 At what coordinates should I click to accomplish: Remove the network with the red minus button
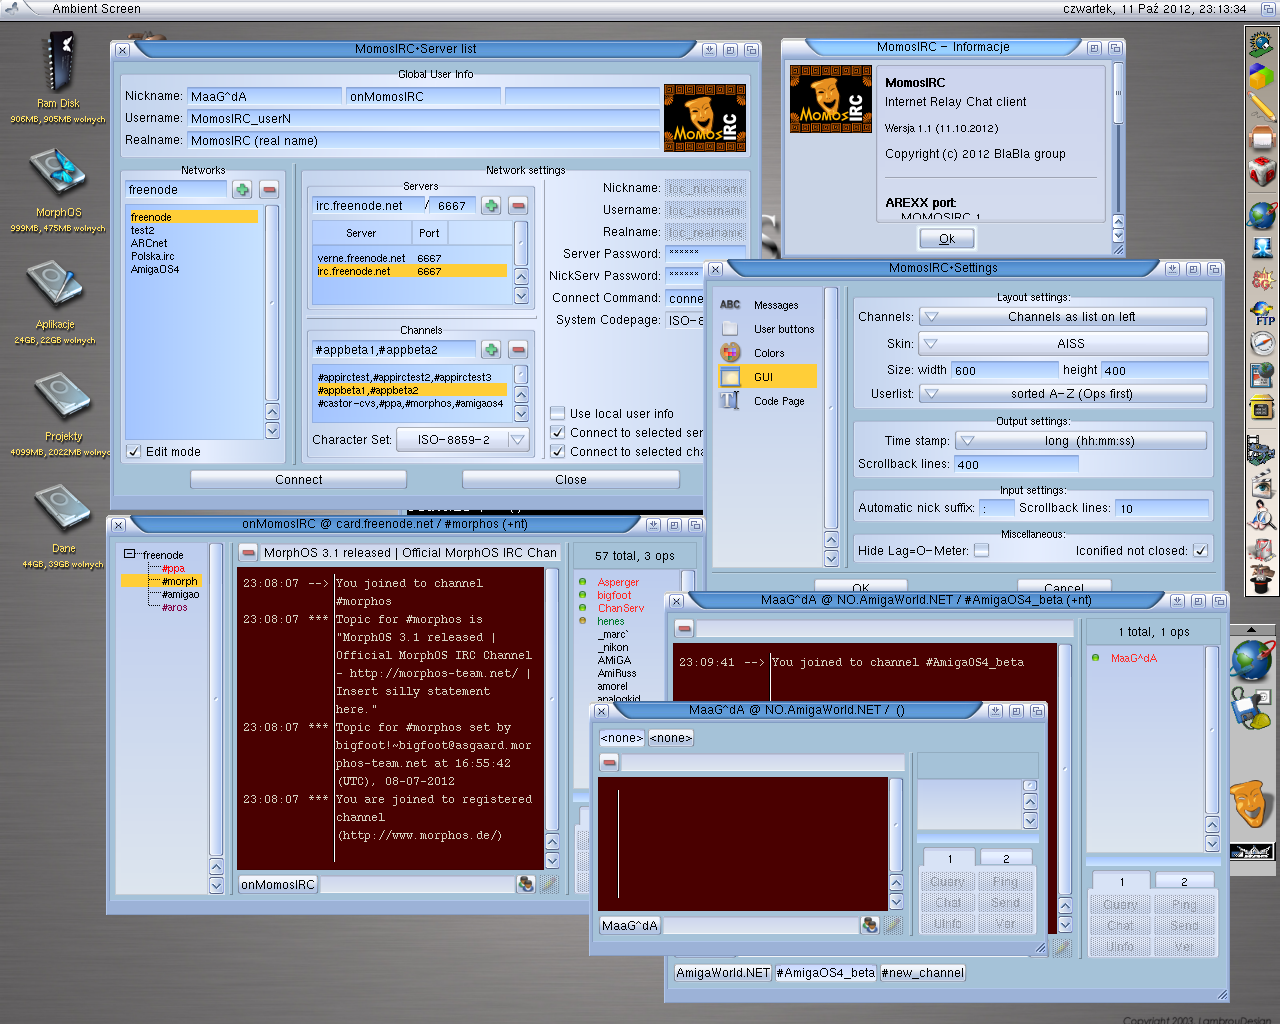click(x=269, y=189)
